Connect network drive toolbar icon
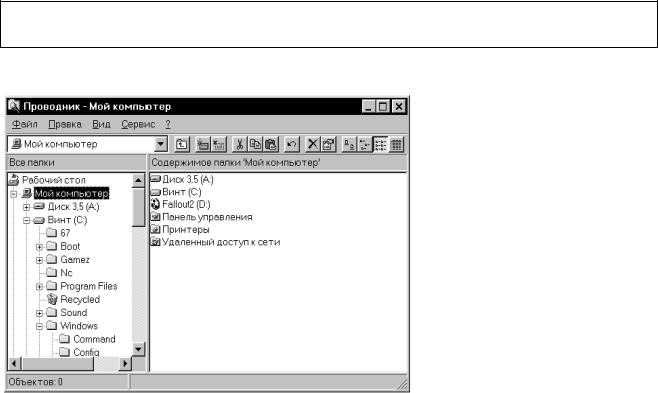Viewport: 658px width, 393px height. coord(203,145)
